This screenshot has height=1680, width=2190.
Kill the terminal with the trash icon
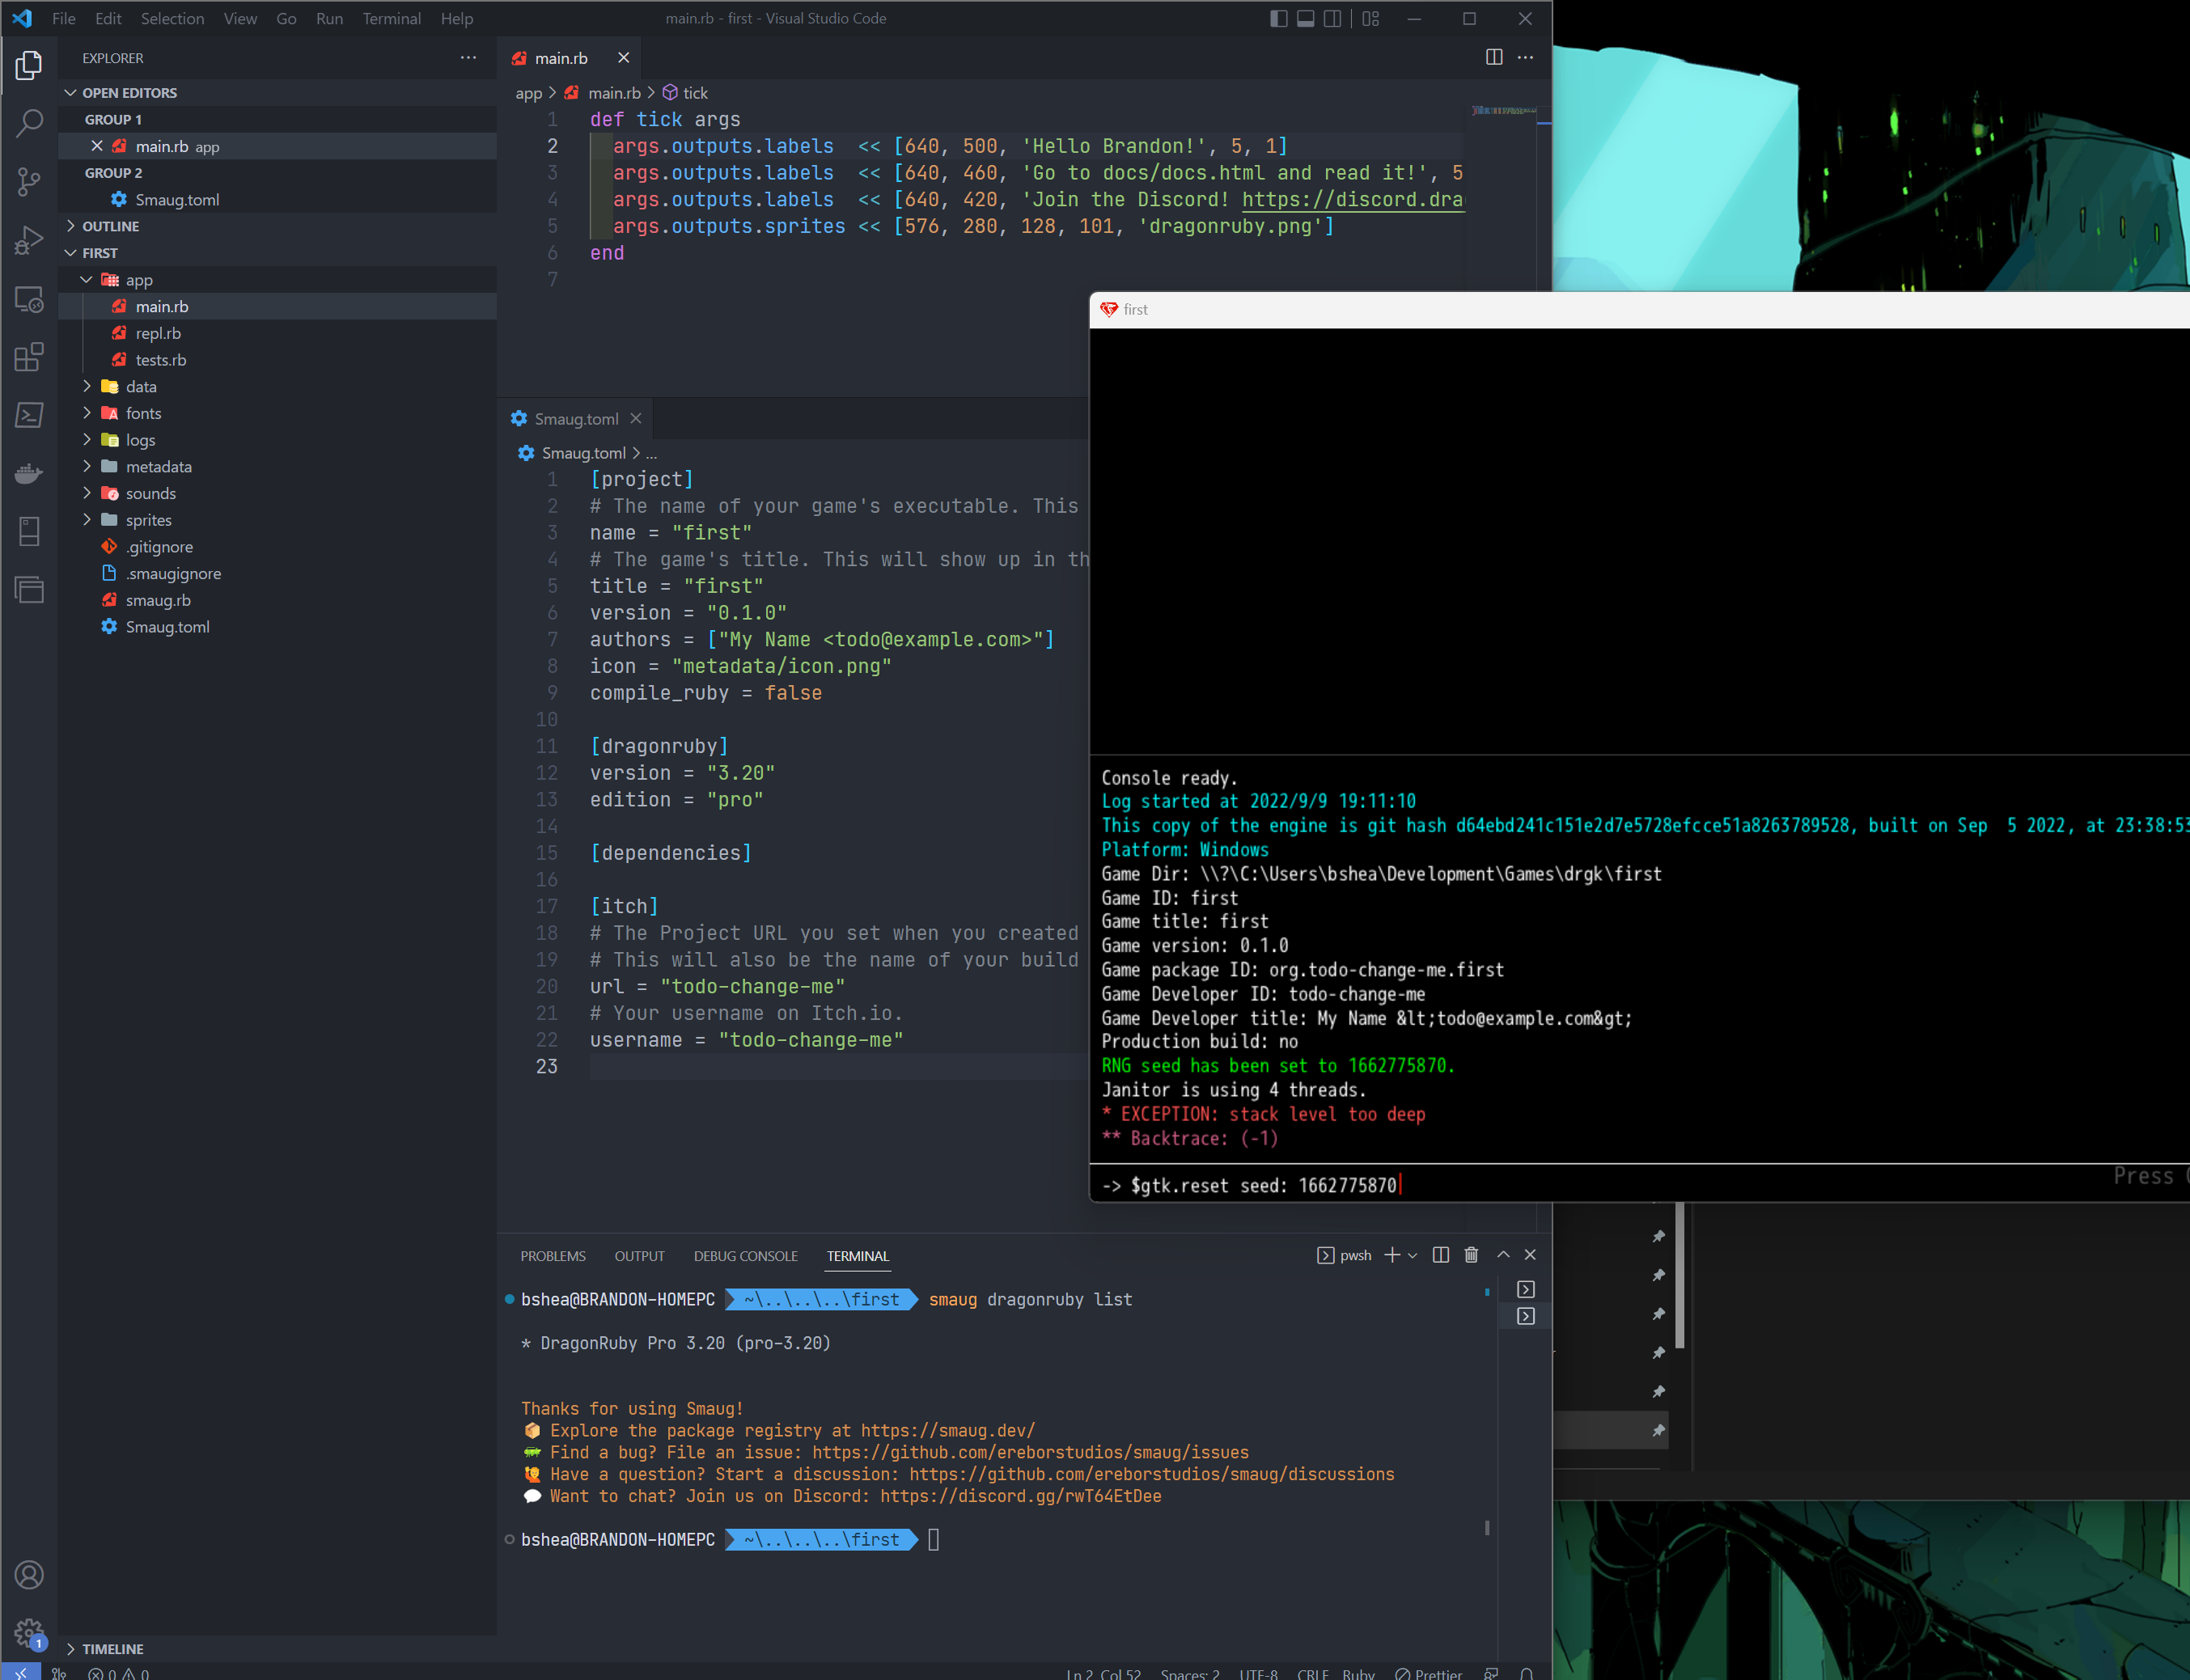click(1471, 1255)
